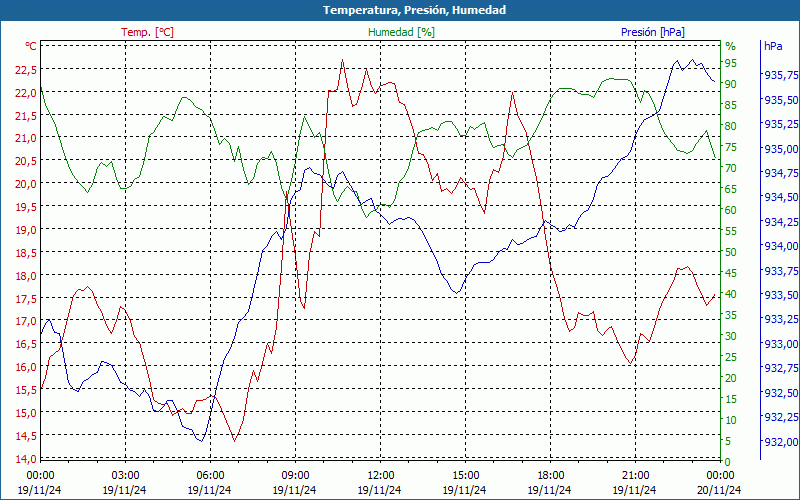Image resolution: width=800 pixels, height=500 pixels.
Task: Click the 22,5 tick on the temperature axis
Action: pos(26,70)
